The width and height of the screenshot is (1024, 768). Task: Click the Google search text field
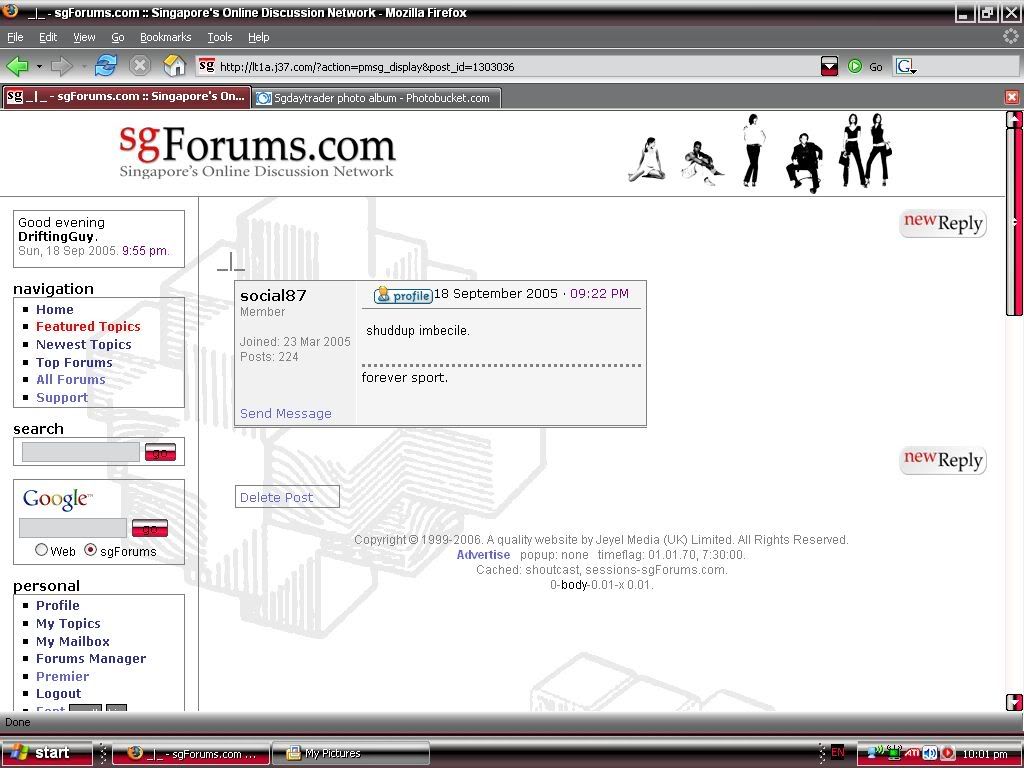point(72,528)
